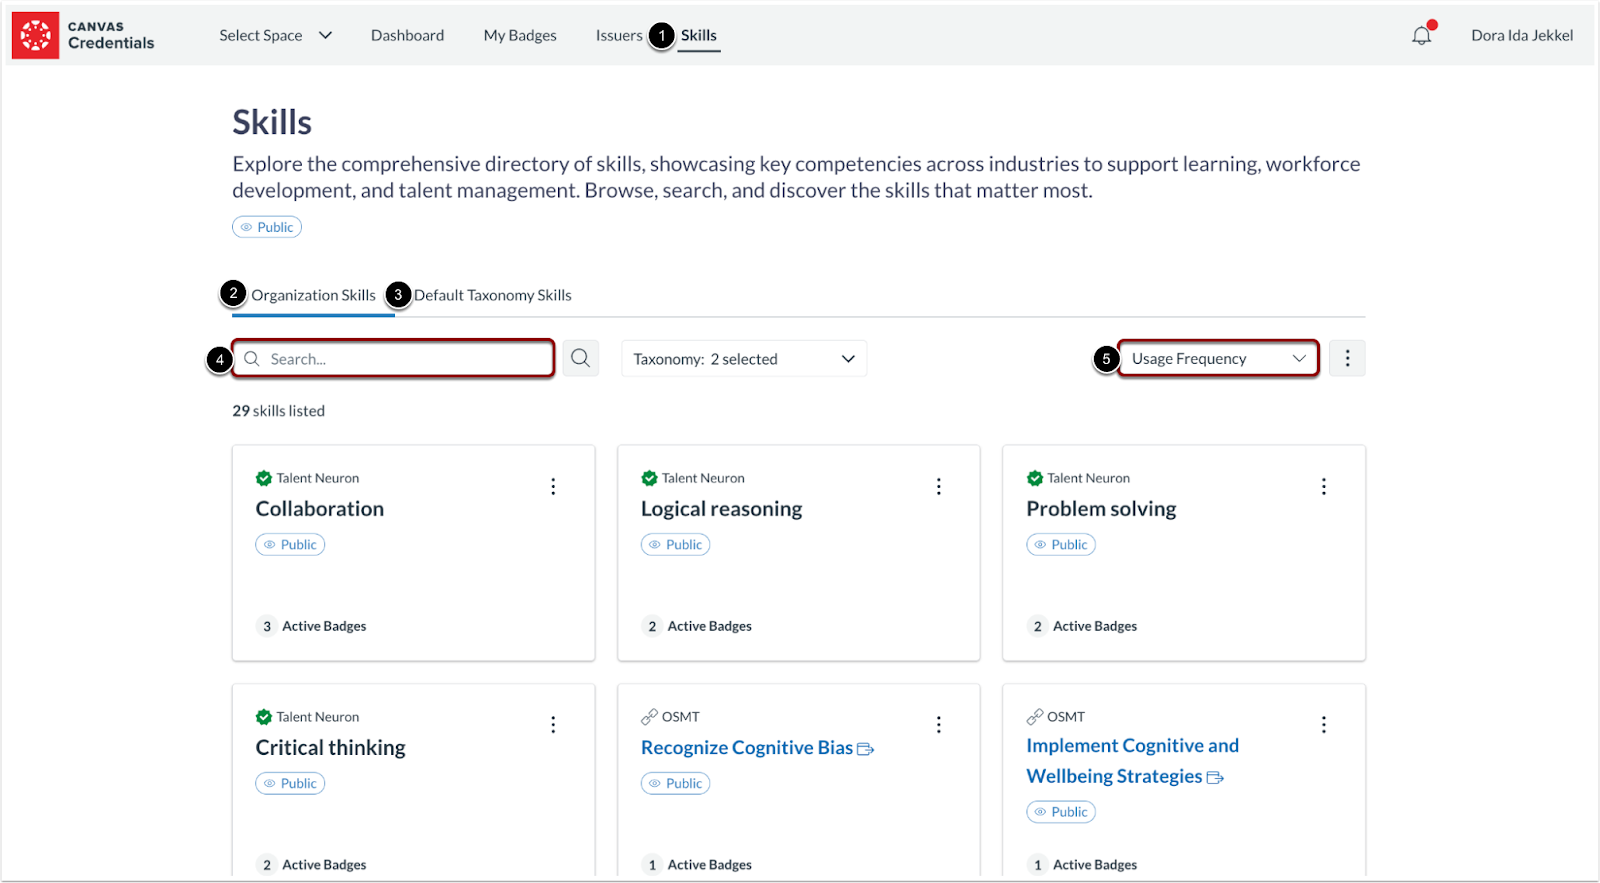The image size is (1600, 883).
Task: Open Recognize Cognitive Bias card menu
Action: pyautogui.click(x=938, y=725)
